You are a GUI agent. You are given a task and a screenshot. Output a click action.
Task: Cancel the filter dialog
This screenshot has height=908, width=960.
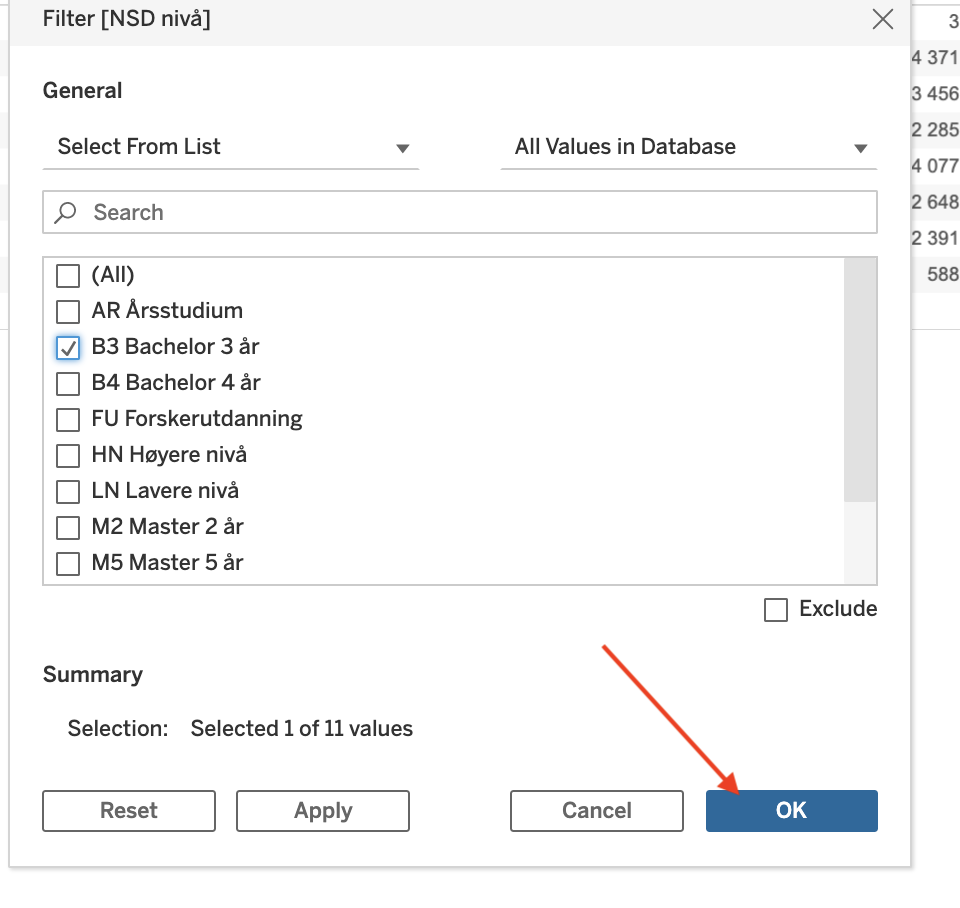point(597,811)
